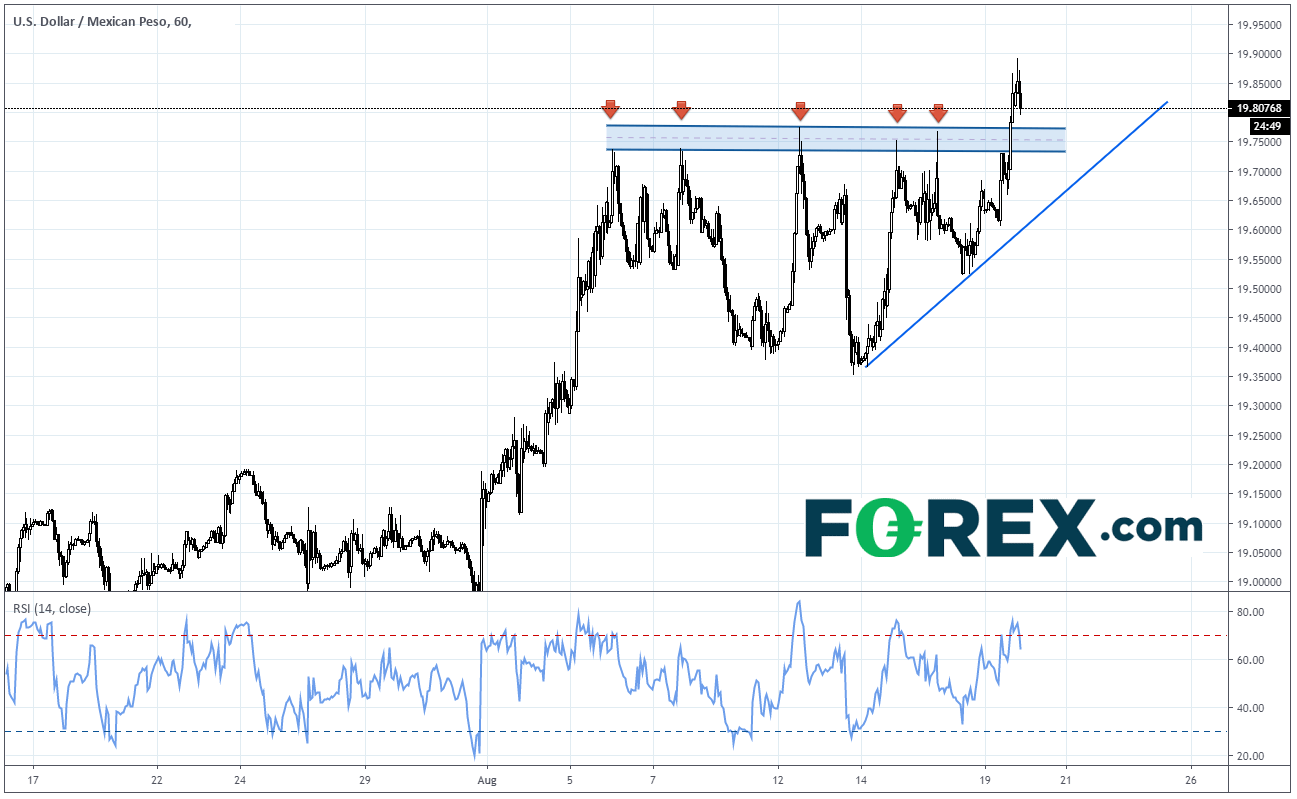Open the RSI (14, close) indicator label
Screen dimensions: 1297x799
click(x=51, y=608)
